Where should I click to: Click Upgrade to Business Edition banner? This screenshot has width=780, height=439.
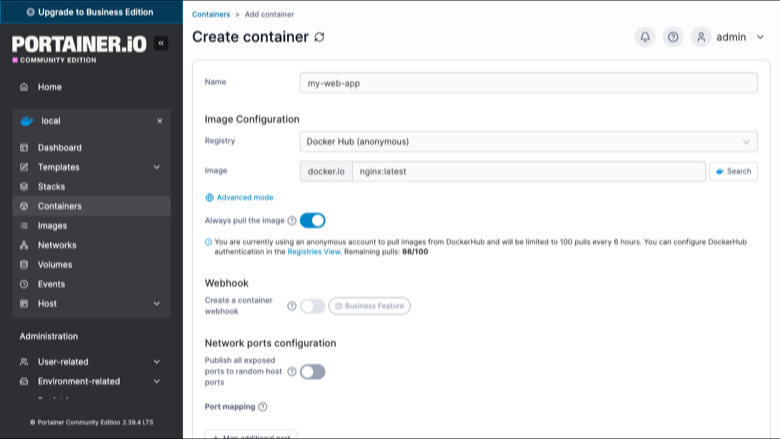tap(91, 12)
